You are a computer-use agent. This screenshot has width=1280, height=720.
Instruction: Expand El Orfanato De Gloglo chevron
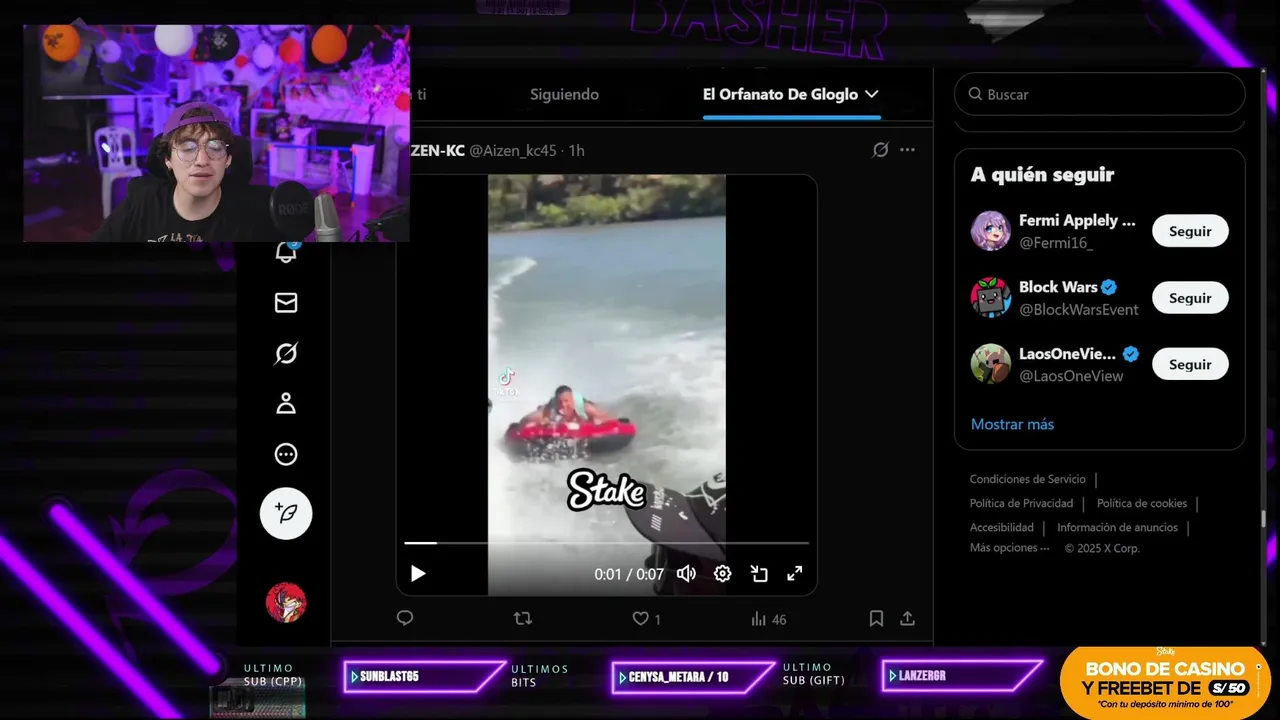[x=871, y=94]
